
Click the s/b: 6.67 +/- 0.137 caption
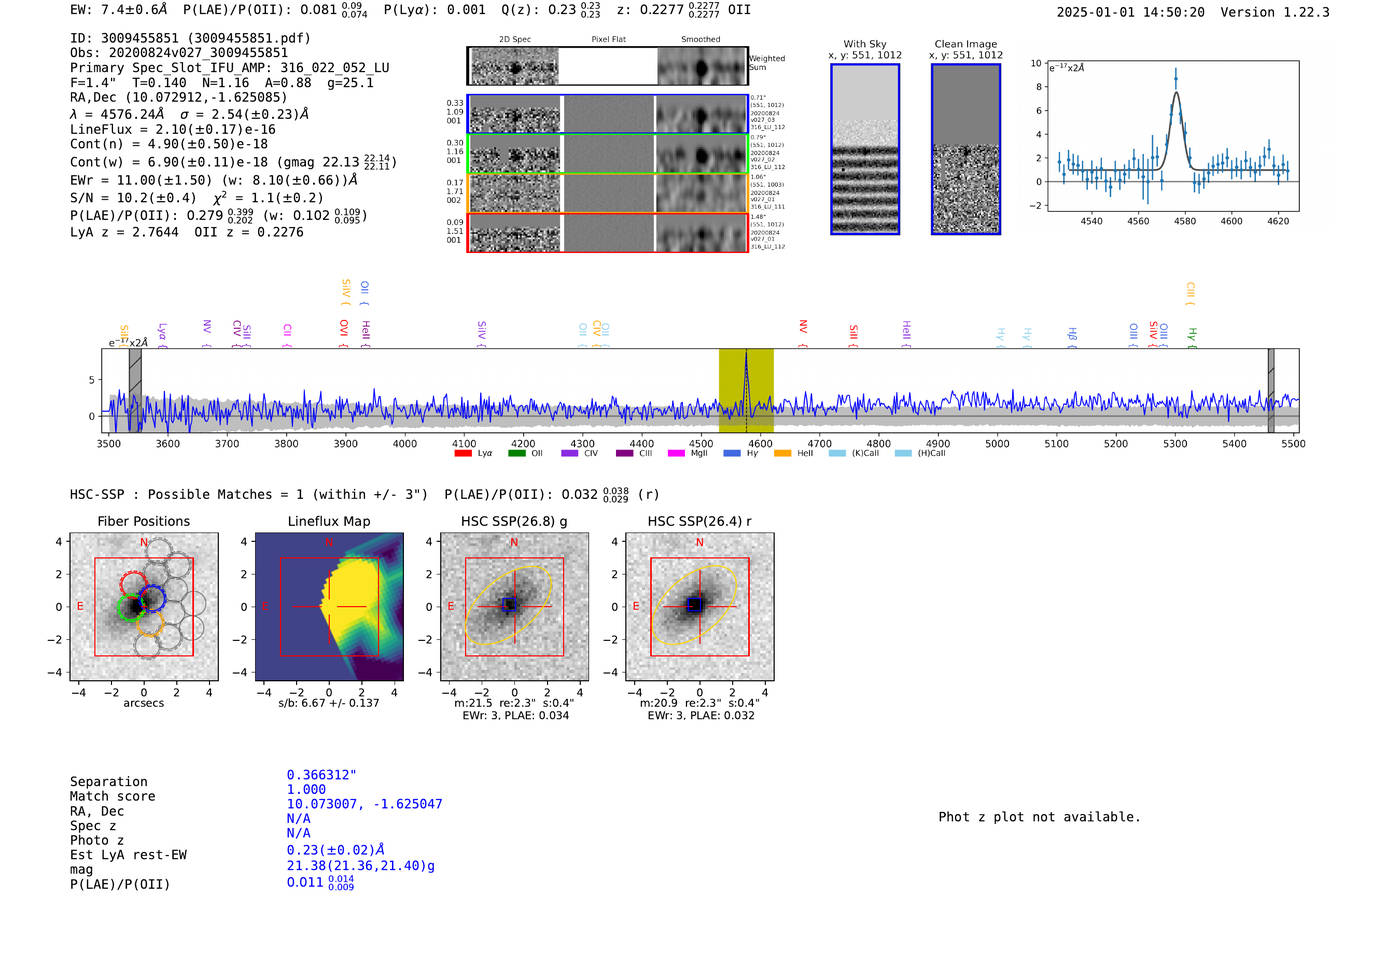(329, 703)
